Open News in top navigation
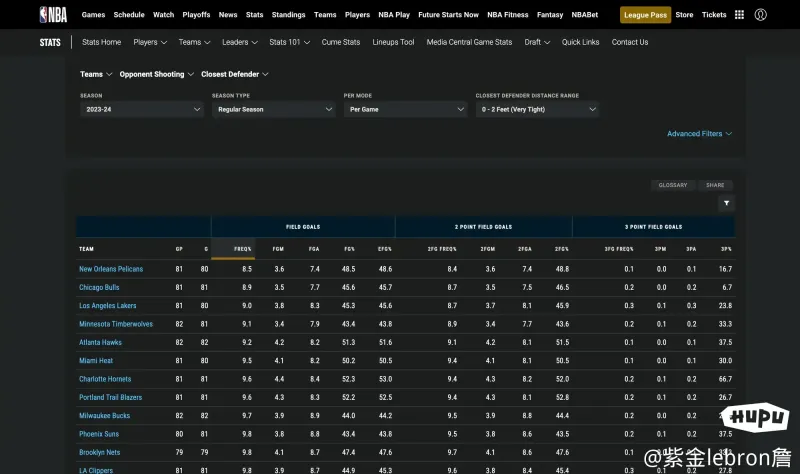Viewport: 800px width, 474px height. 228,15
